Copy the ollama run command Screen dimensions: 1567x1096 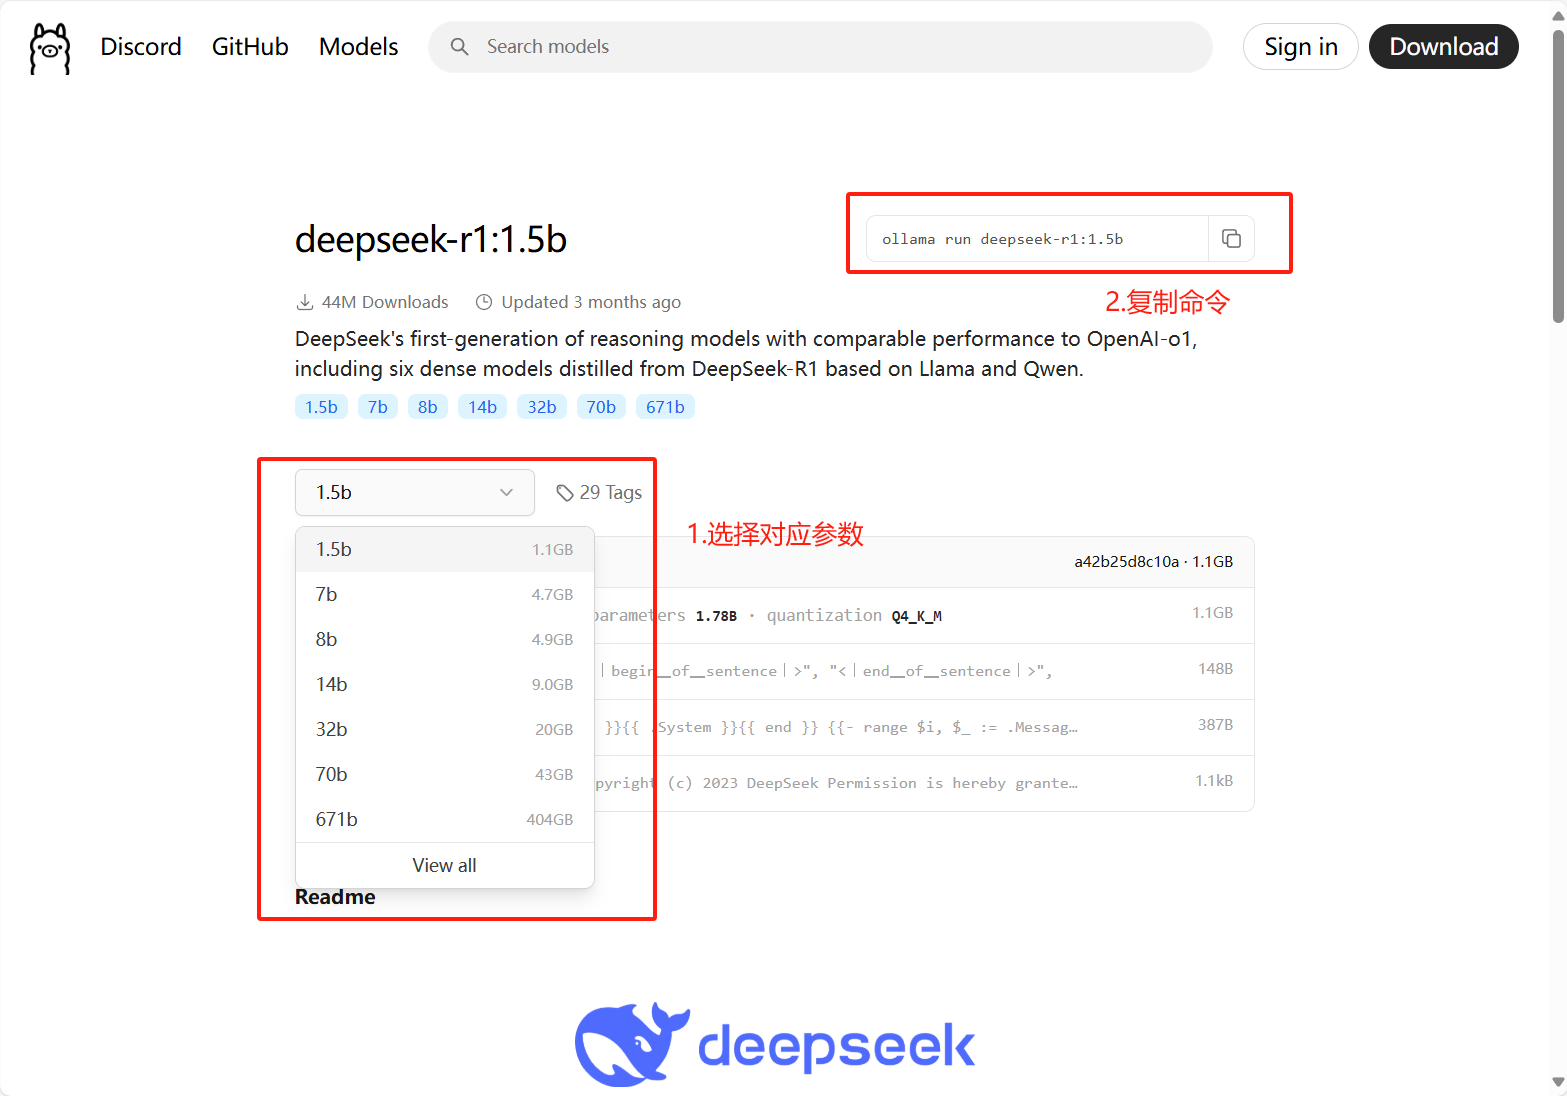pos(1231,239)
